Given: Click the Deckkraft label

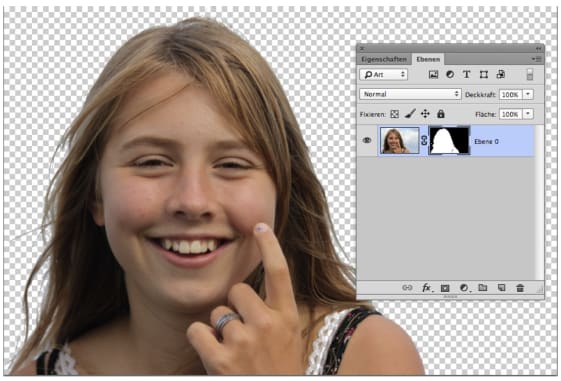Looking at the screenshot, I should coord(480,95).
